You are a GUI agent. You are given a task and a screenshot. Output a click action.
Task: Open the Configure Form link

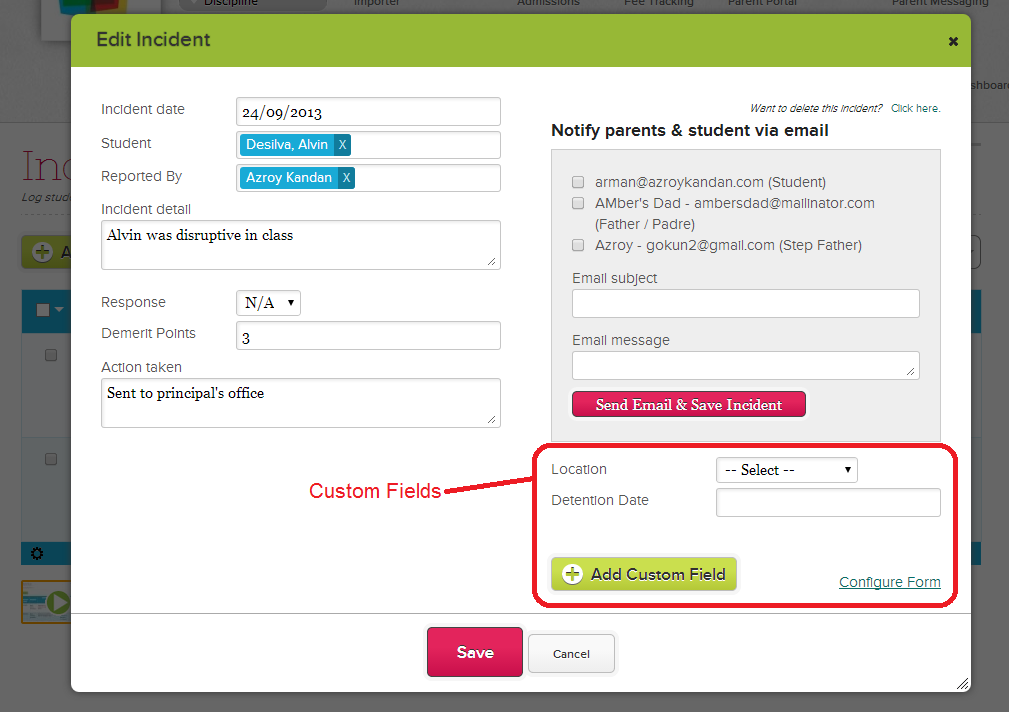[x=889, y=582]
